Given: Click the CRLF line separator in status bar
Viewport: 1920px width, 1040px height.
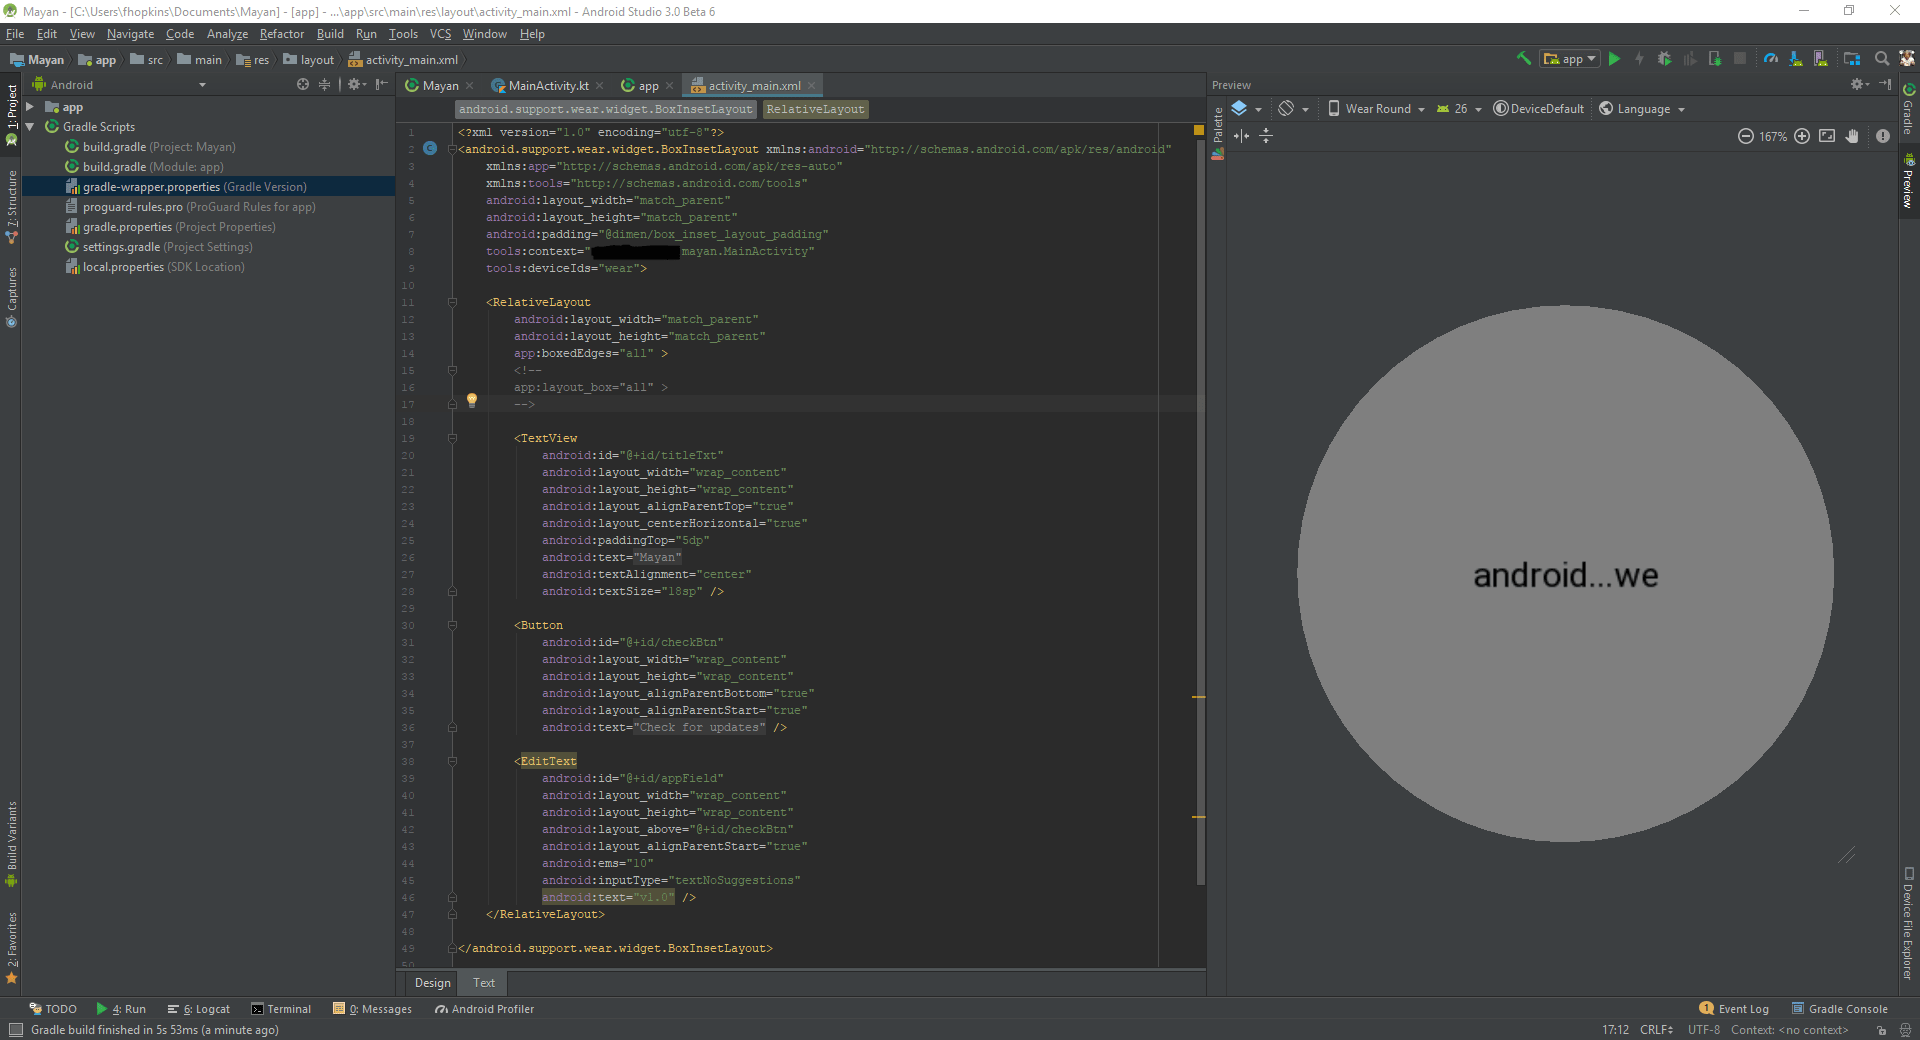Looking at the screenshot, I should coord(1656,1030).
